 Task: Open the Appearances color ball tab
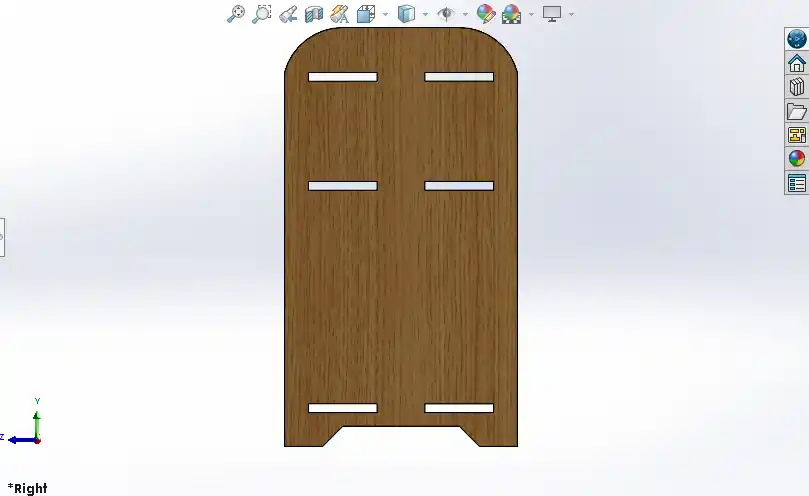pos(797,158)
